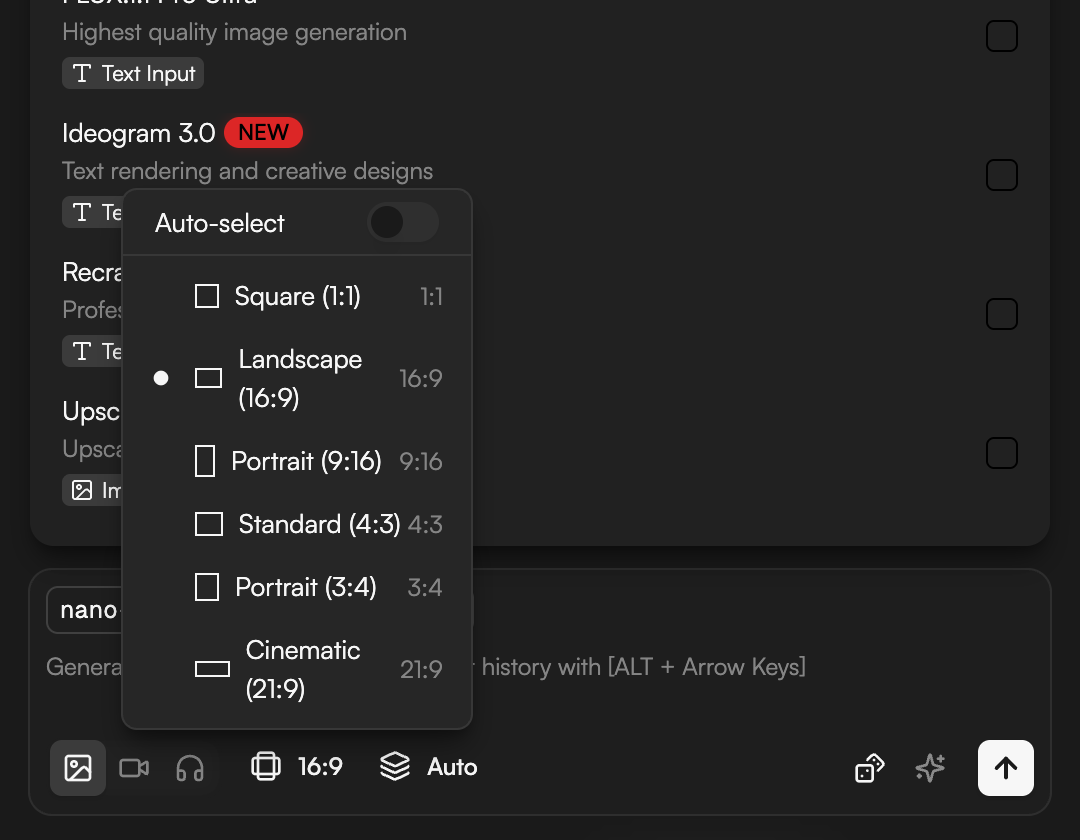The width and height of the screenshot is (1080, 840).
Task: Click 'Text rendering and creative designs' description
Action: [247, 171]
